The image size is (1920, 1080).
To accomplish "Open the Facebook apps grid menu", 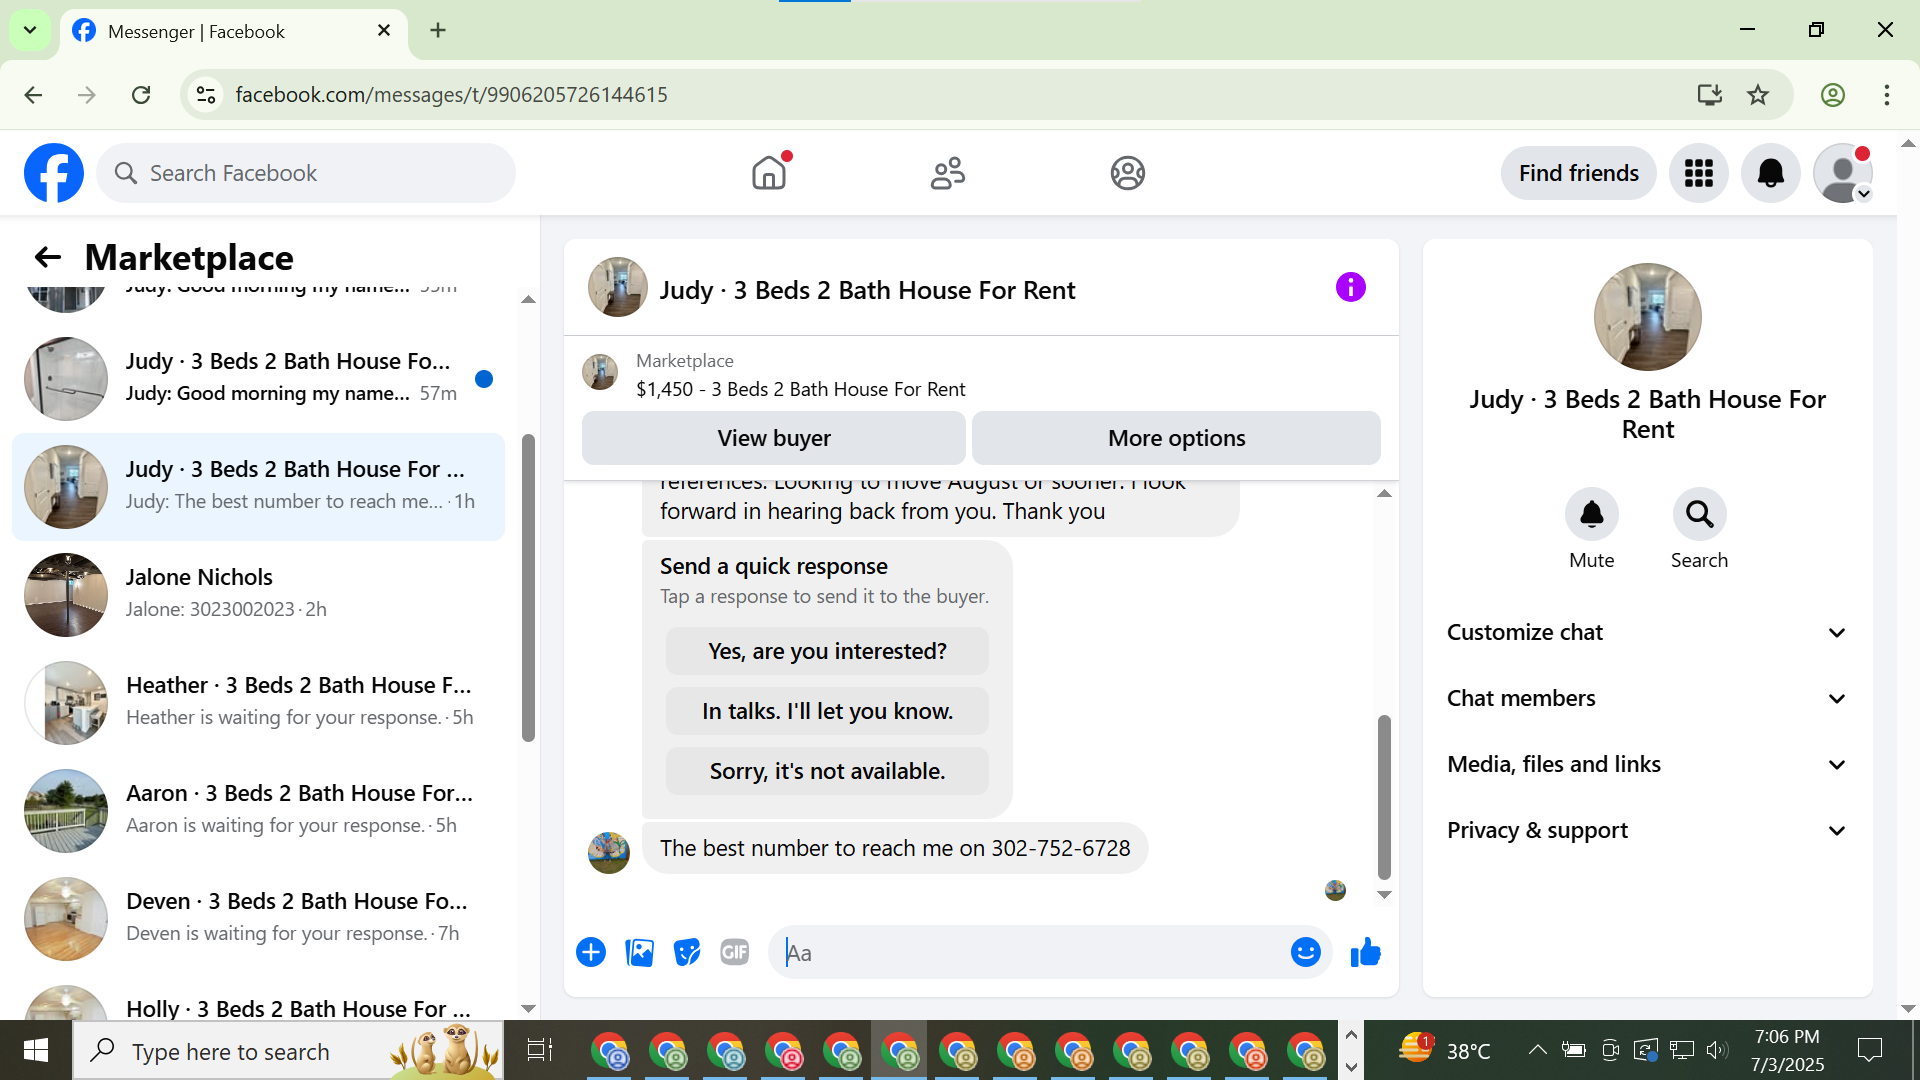I will (x=1698, y=173).
